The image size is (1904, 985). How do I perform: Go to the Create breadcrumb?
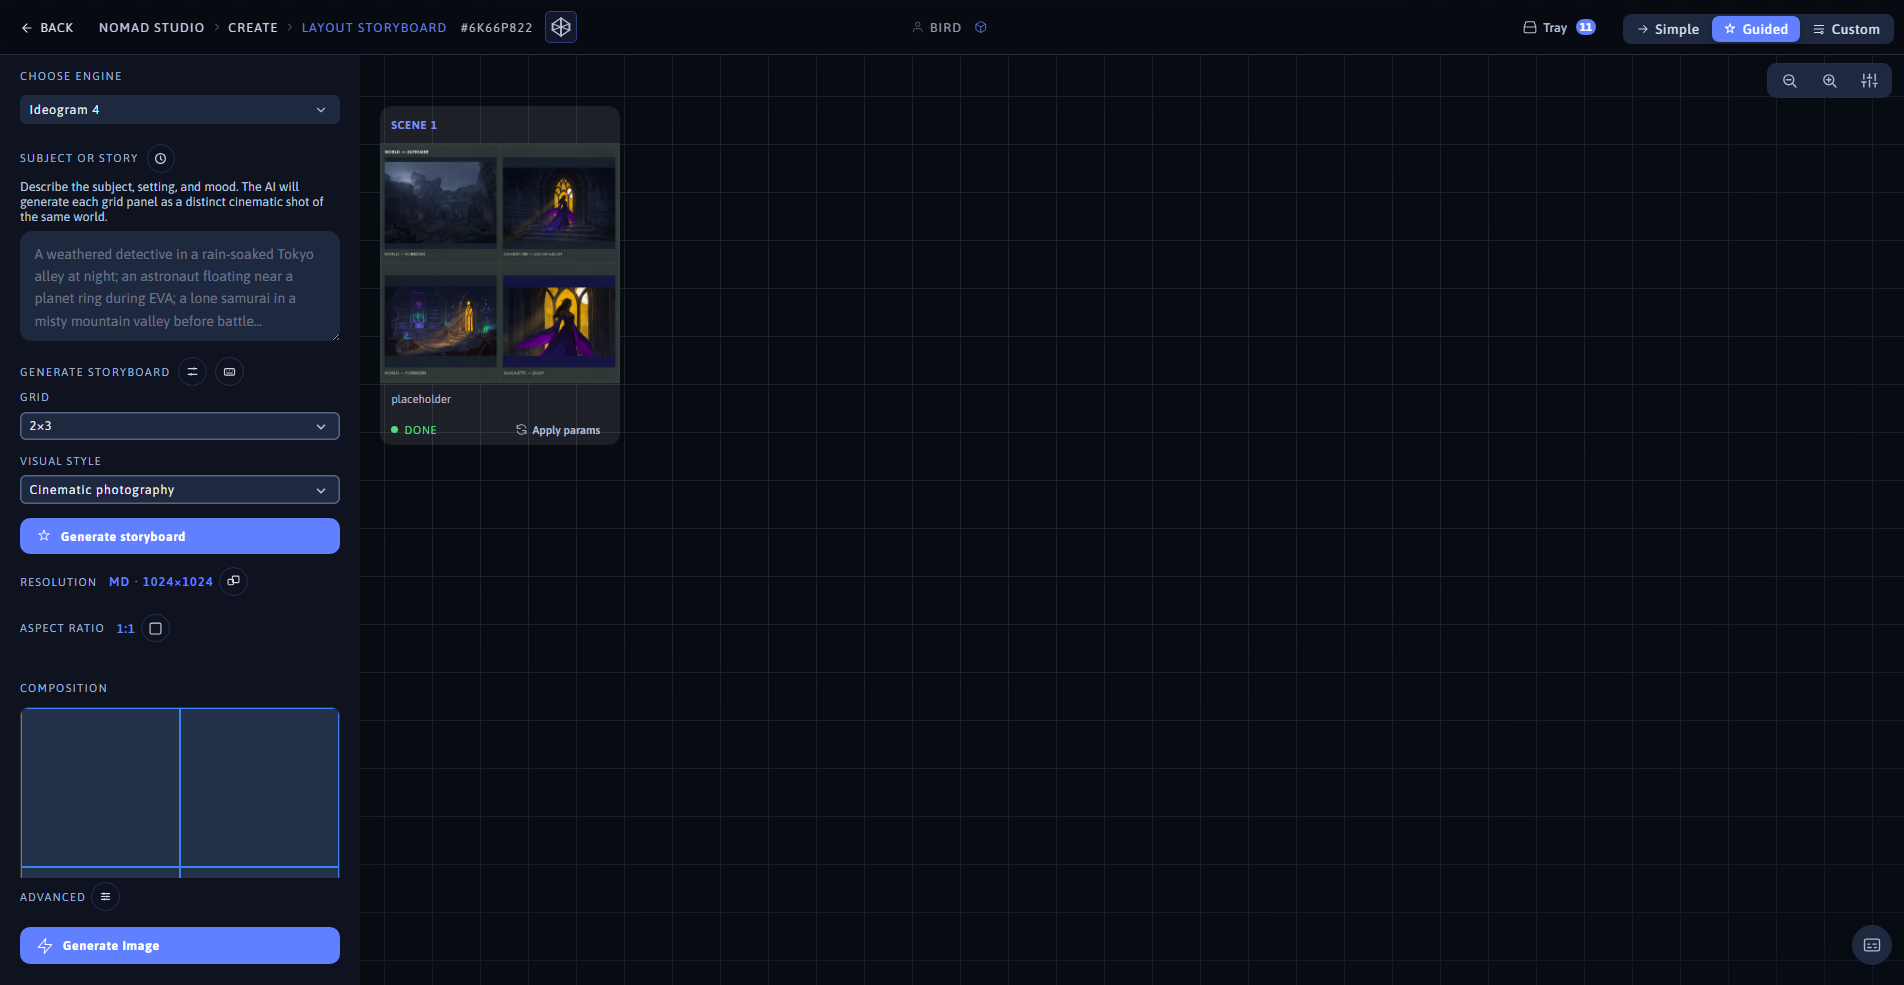coord(253,28)
